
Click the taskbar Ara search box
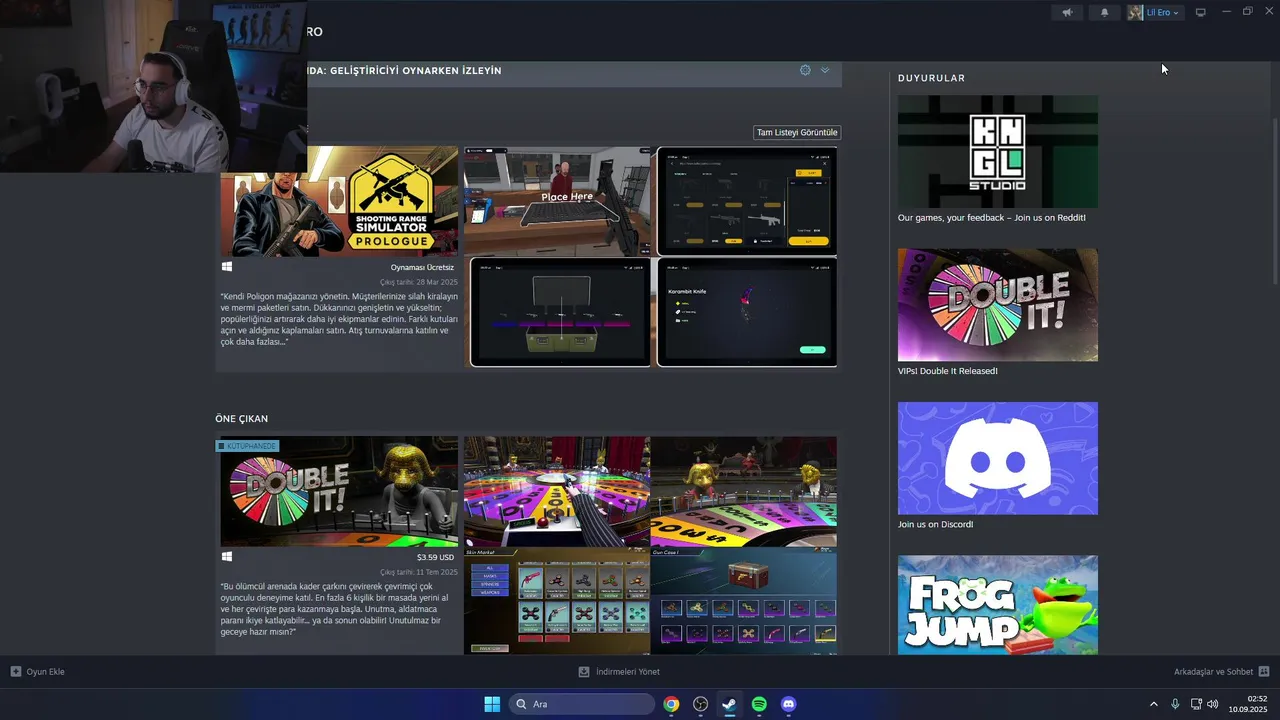[583, 704]
